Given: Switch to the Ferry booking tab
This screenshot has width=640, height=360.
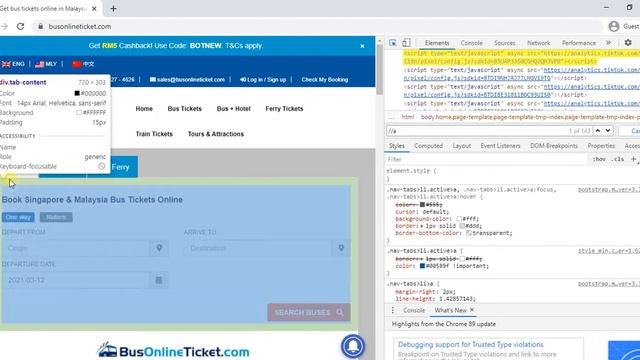Looking at the screenshot, I should 120,167.
